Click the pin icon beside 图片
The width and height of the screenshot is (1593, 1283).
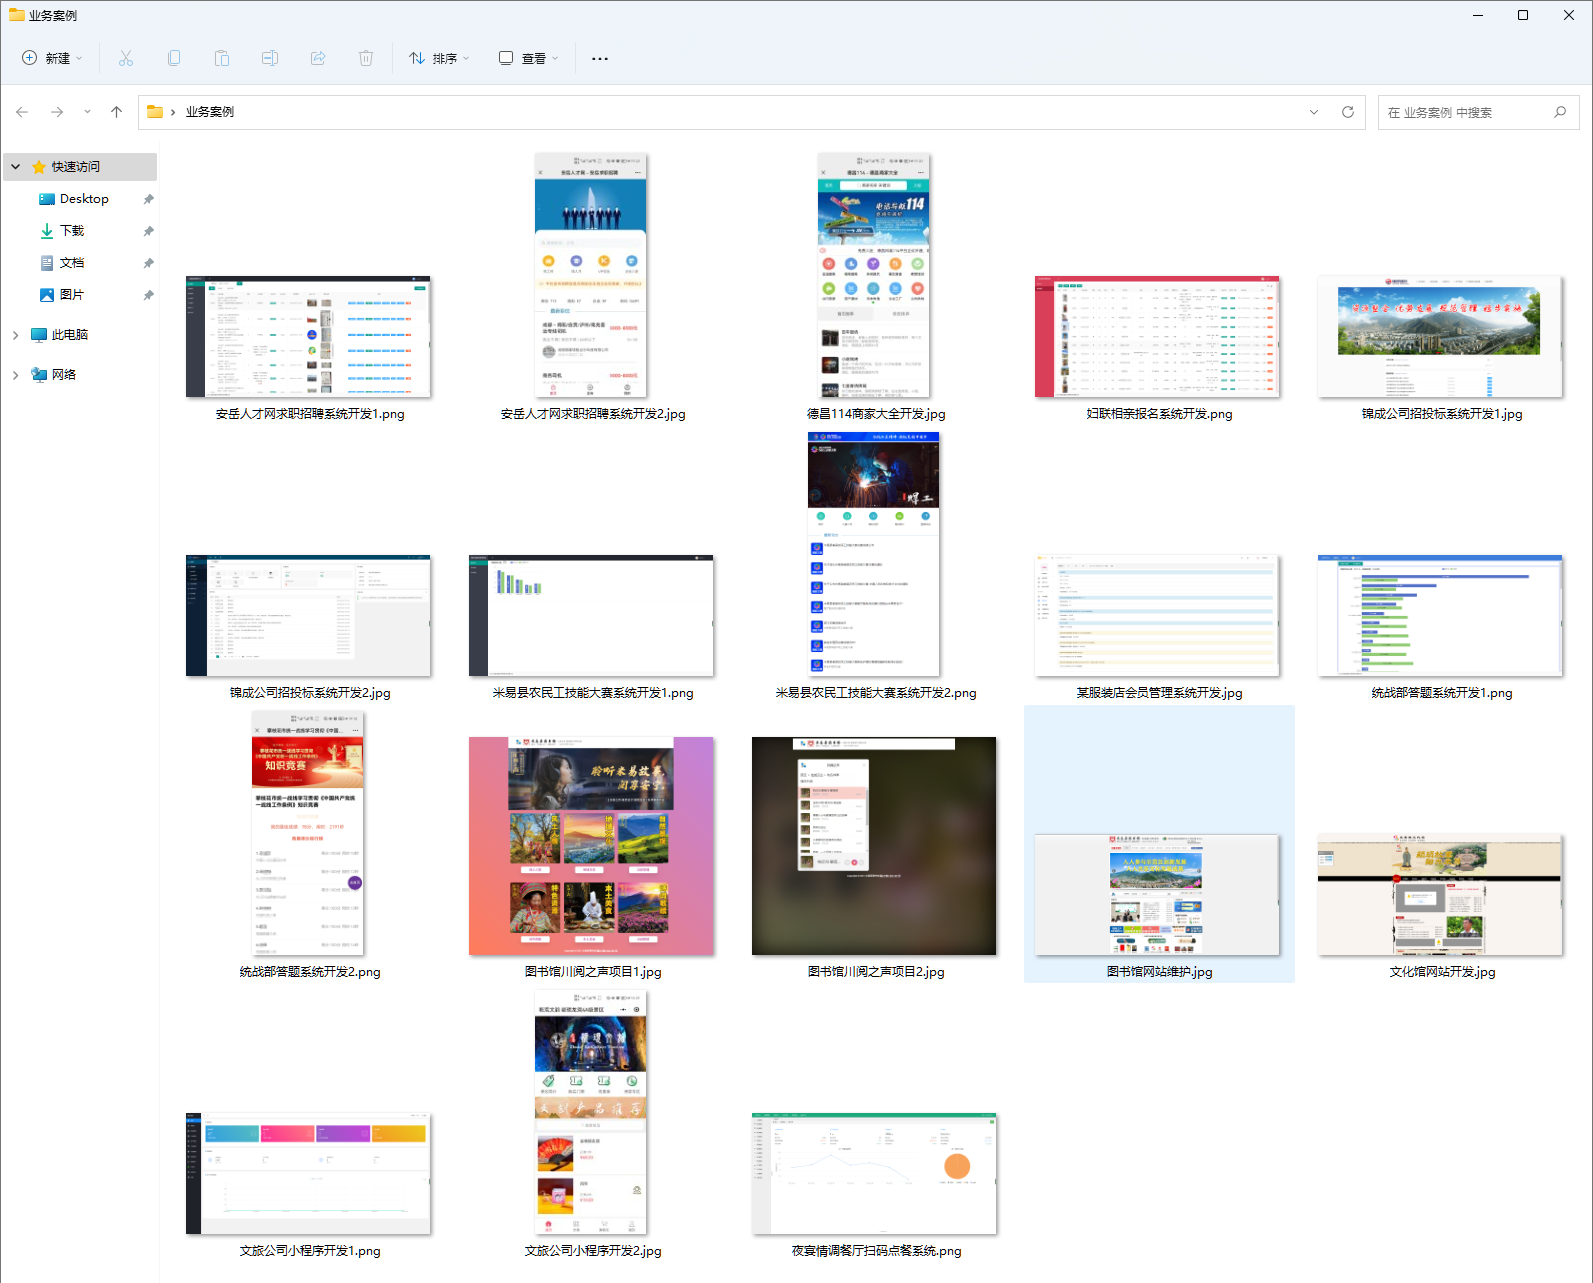pyautogui.click(x=148, y=295)
